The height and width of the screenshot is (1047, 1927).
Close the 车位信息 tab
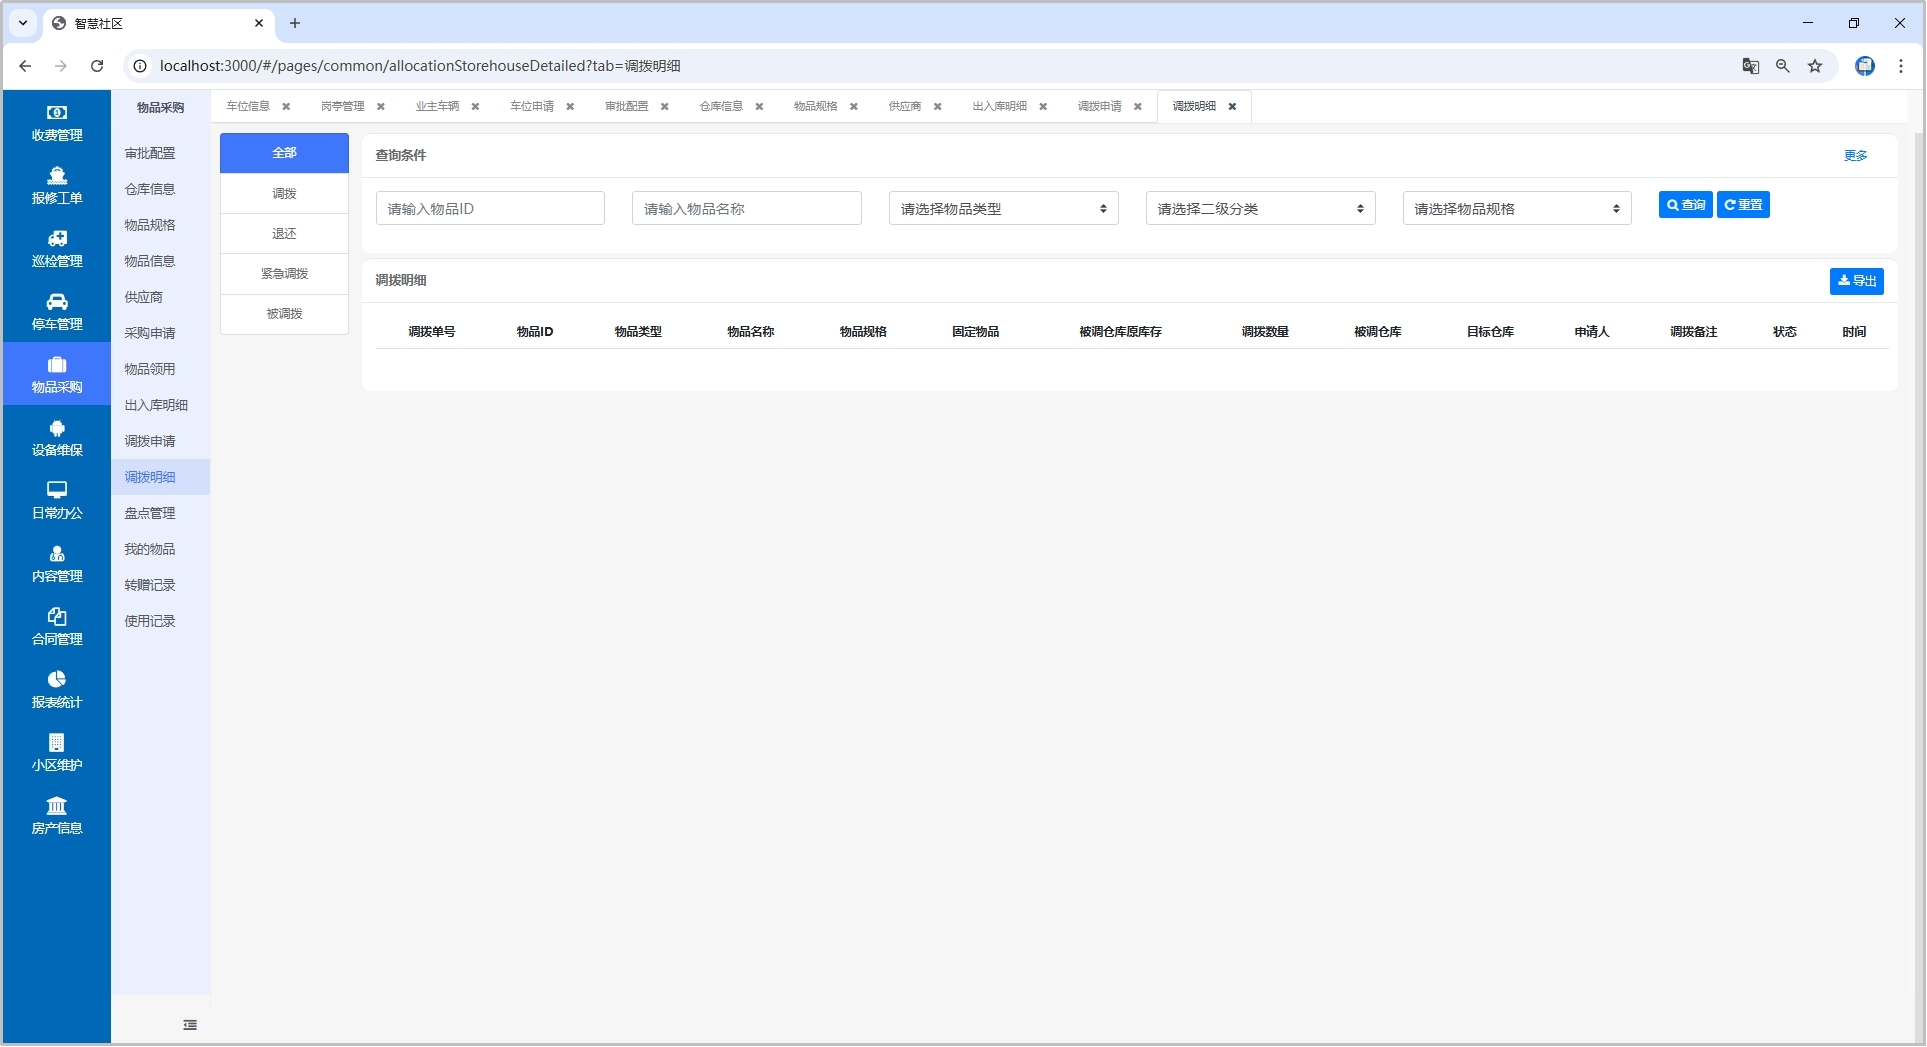pos(286,107)
